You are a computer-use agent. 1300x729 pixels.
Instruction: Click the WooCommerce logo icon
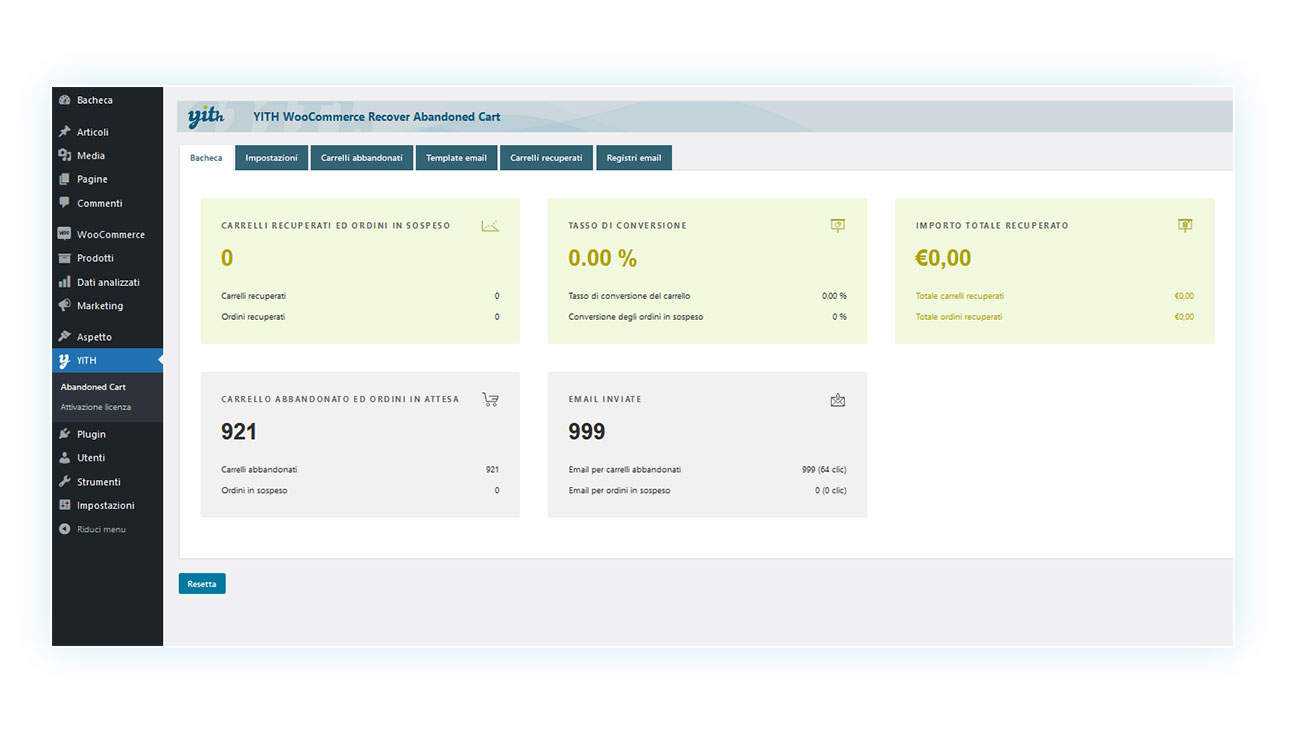65,234
